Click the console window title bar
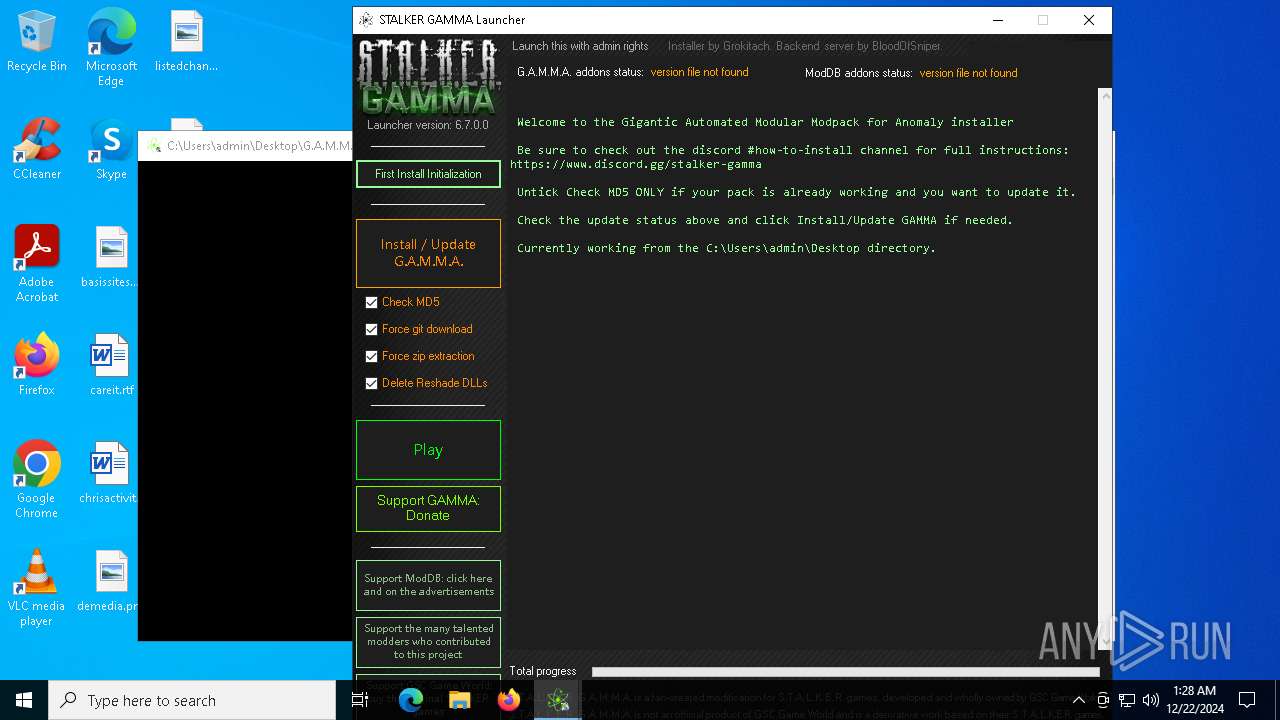 [245, 146]
